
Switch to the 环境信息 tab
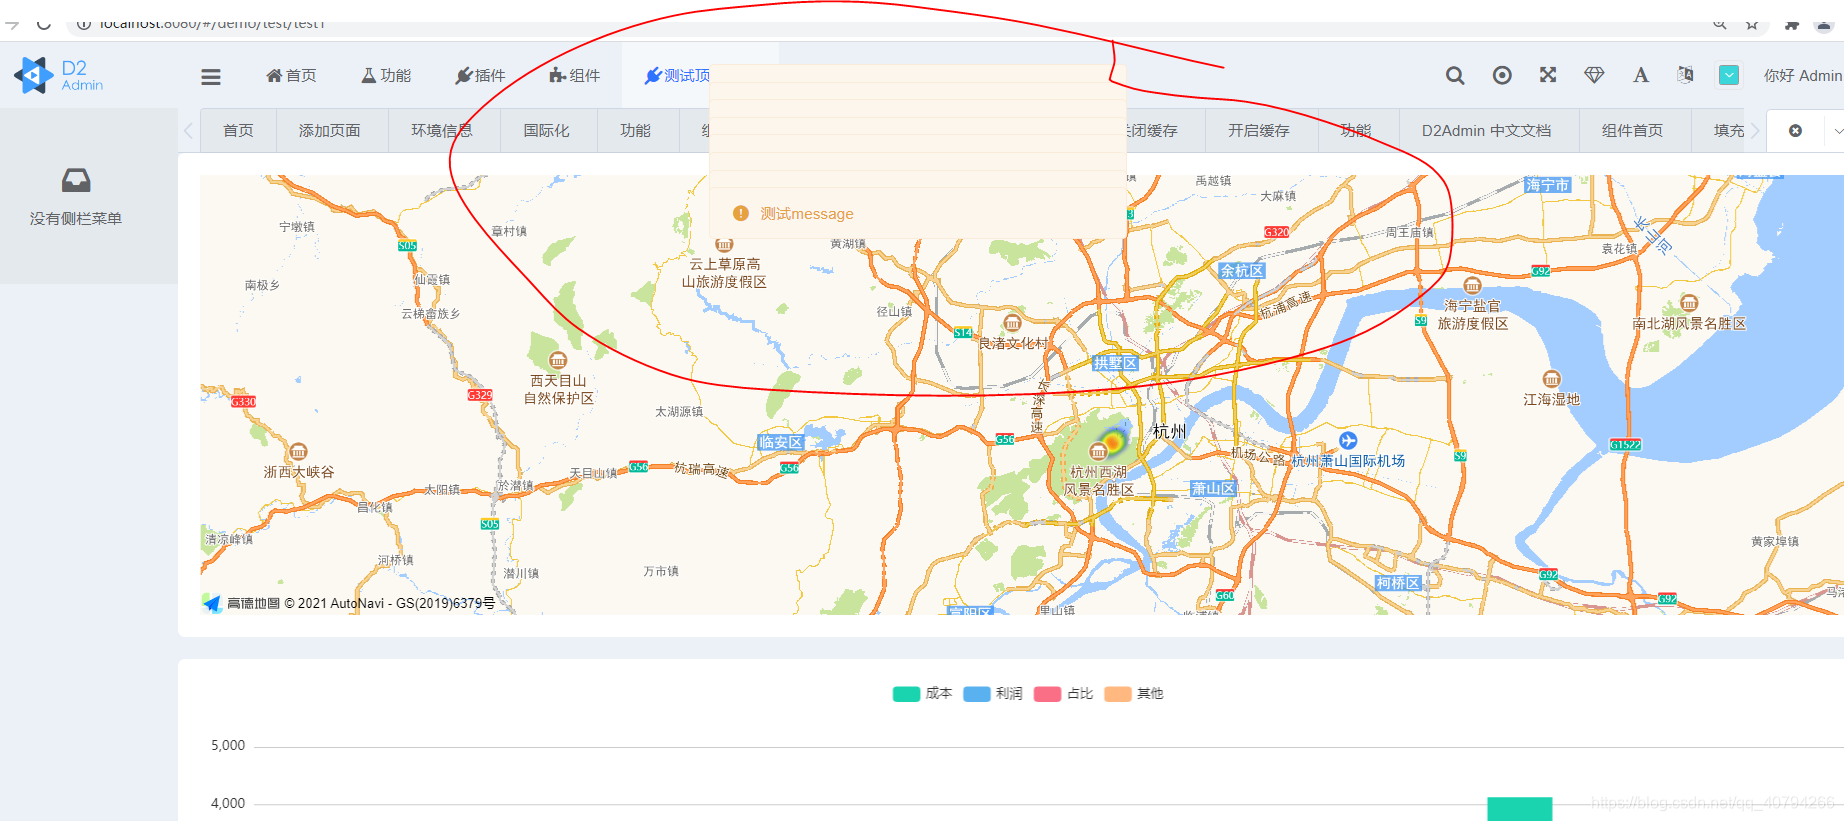click(x=442, y=131)
